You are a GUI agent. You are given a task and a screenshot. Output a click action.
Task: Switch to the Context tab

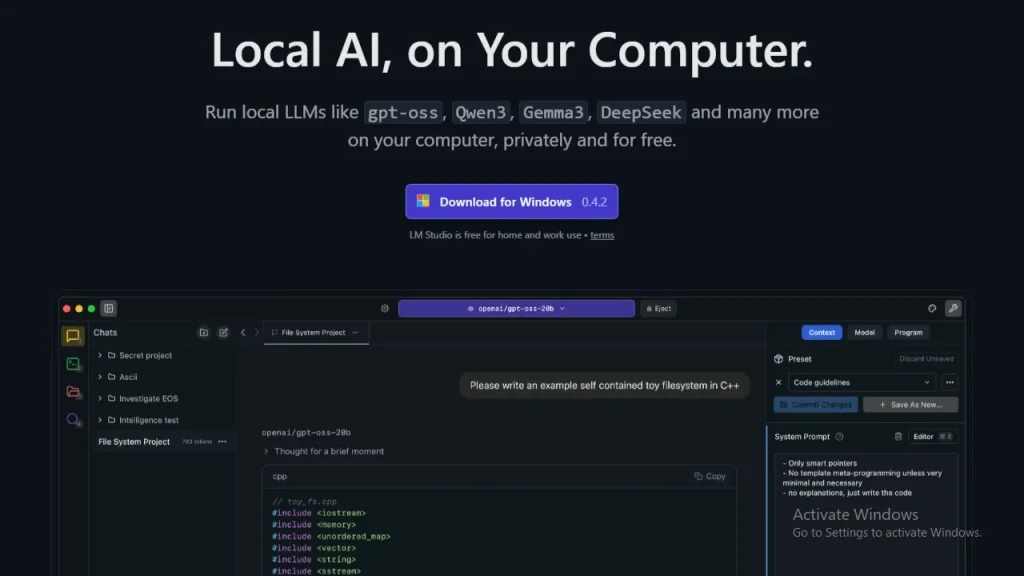coord(822,332)
